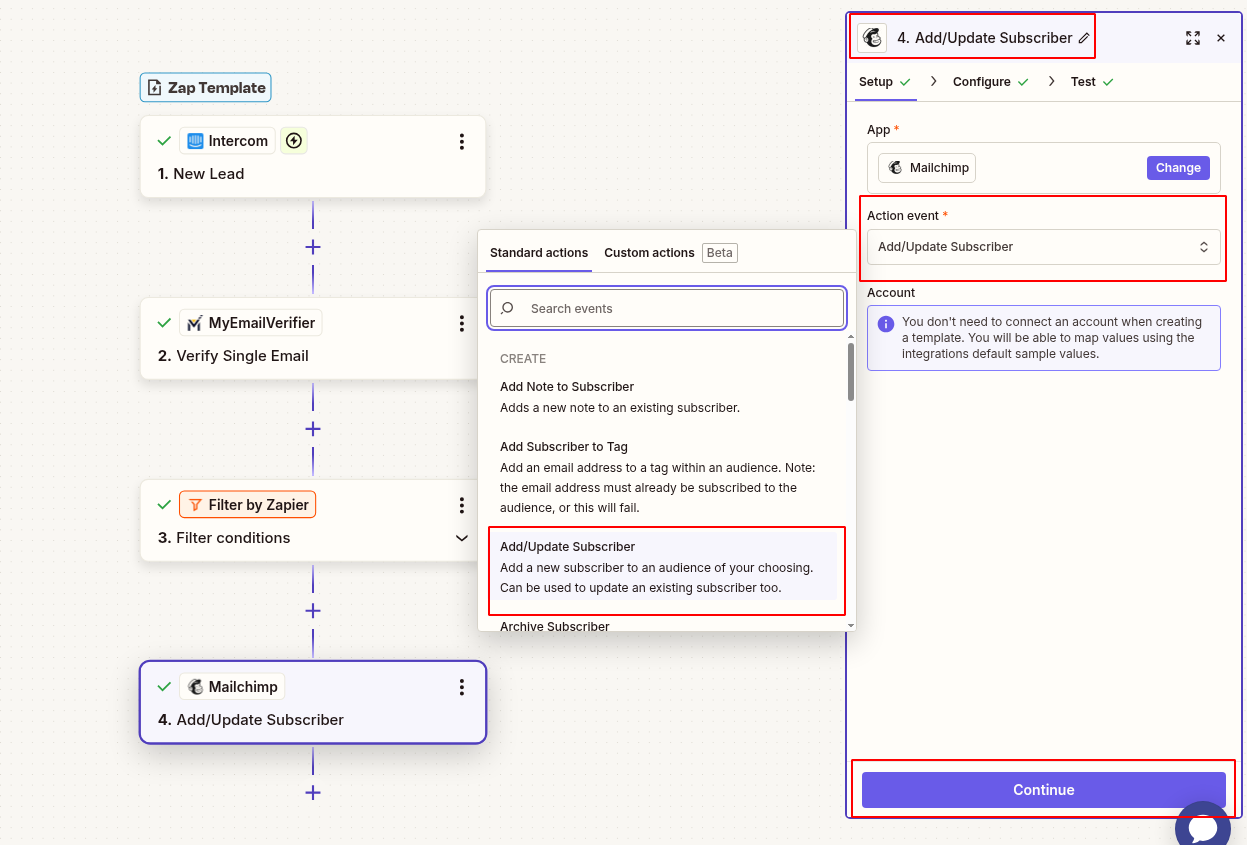Screen dimensions: 1247x845
Task: Expand the Filter conditions chevron
Action: [461, 538]
